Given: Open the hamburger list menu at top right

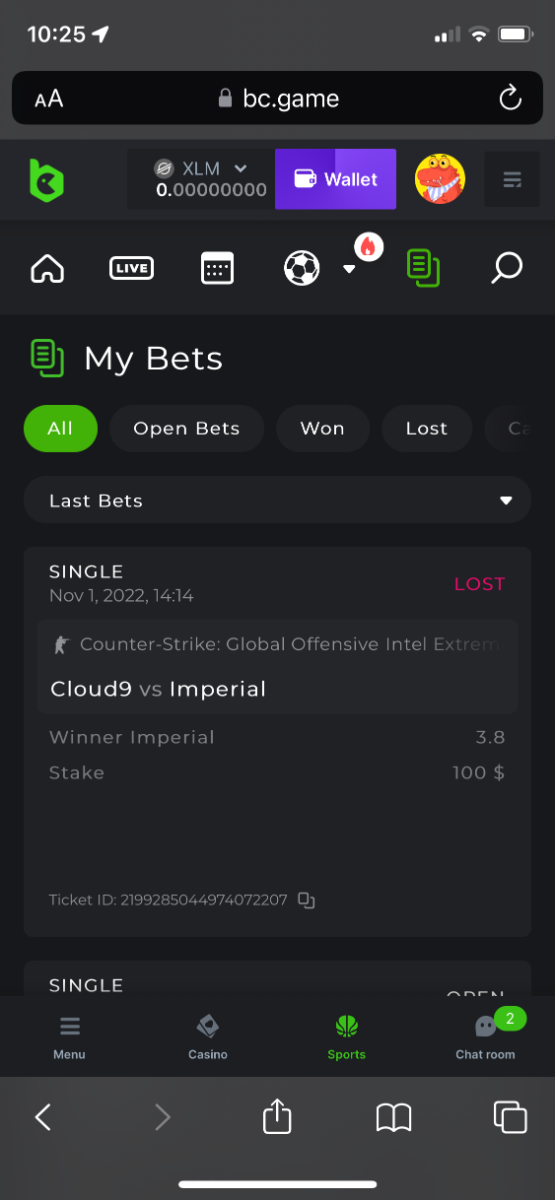Looking at the screenshot, I should point(512,180).
